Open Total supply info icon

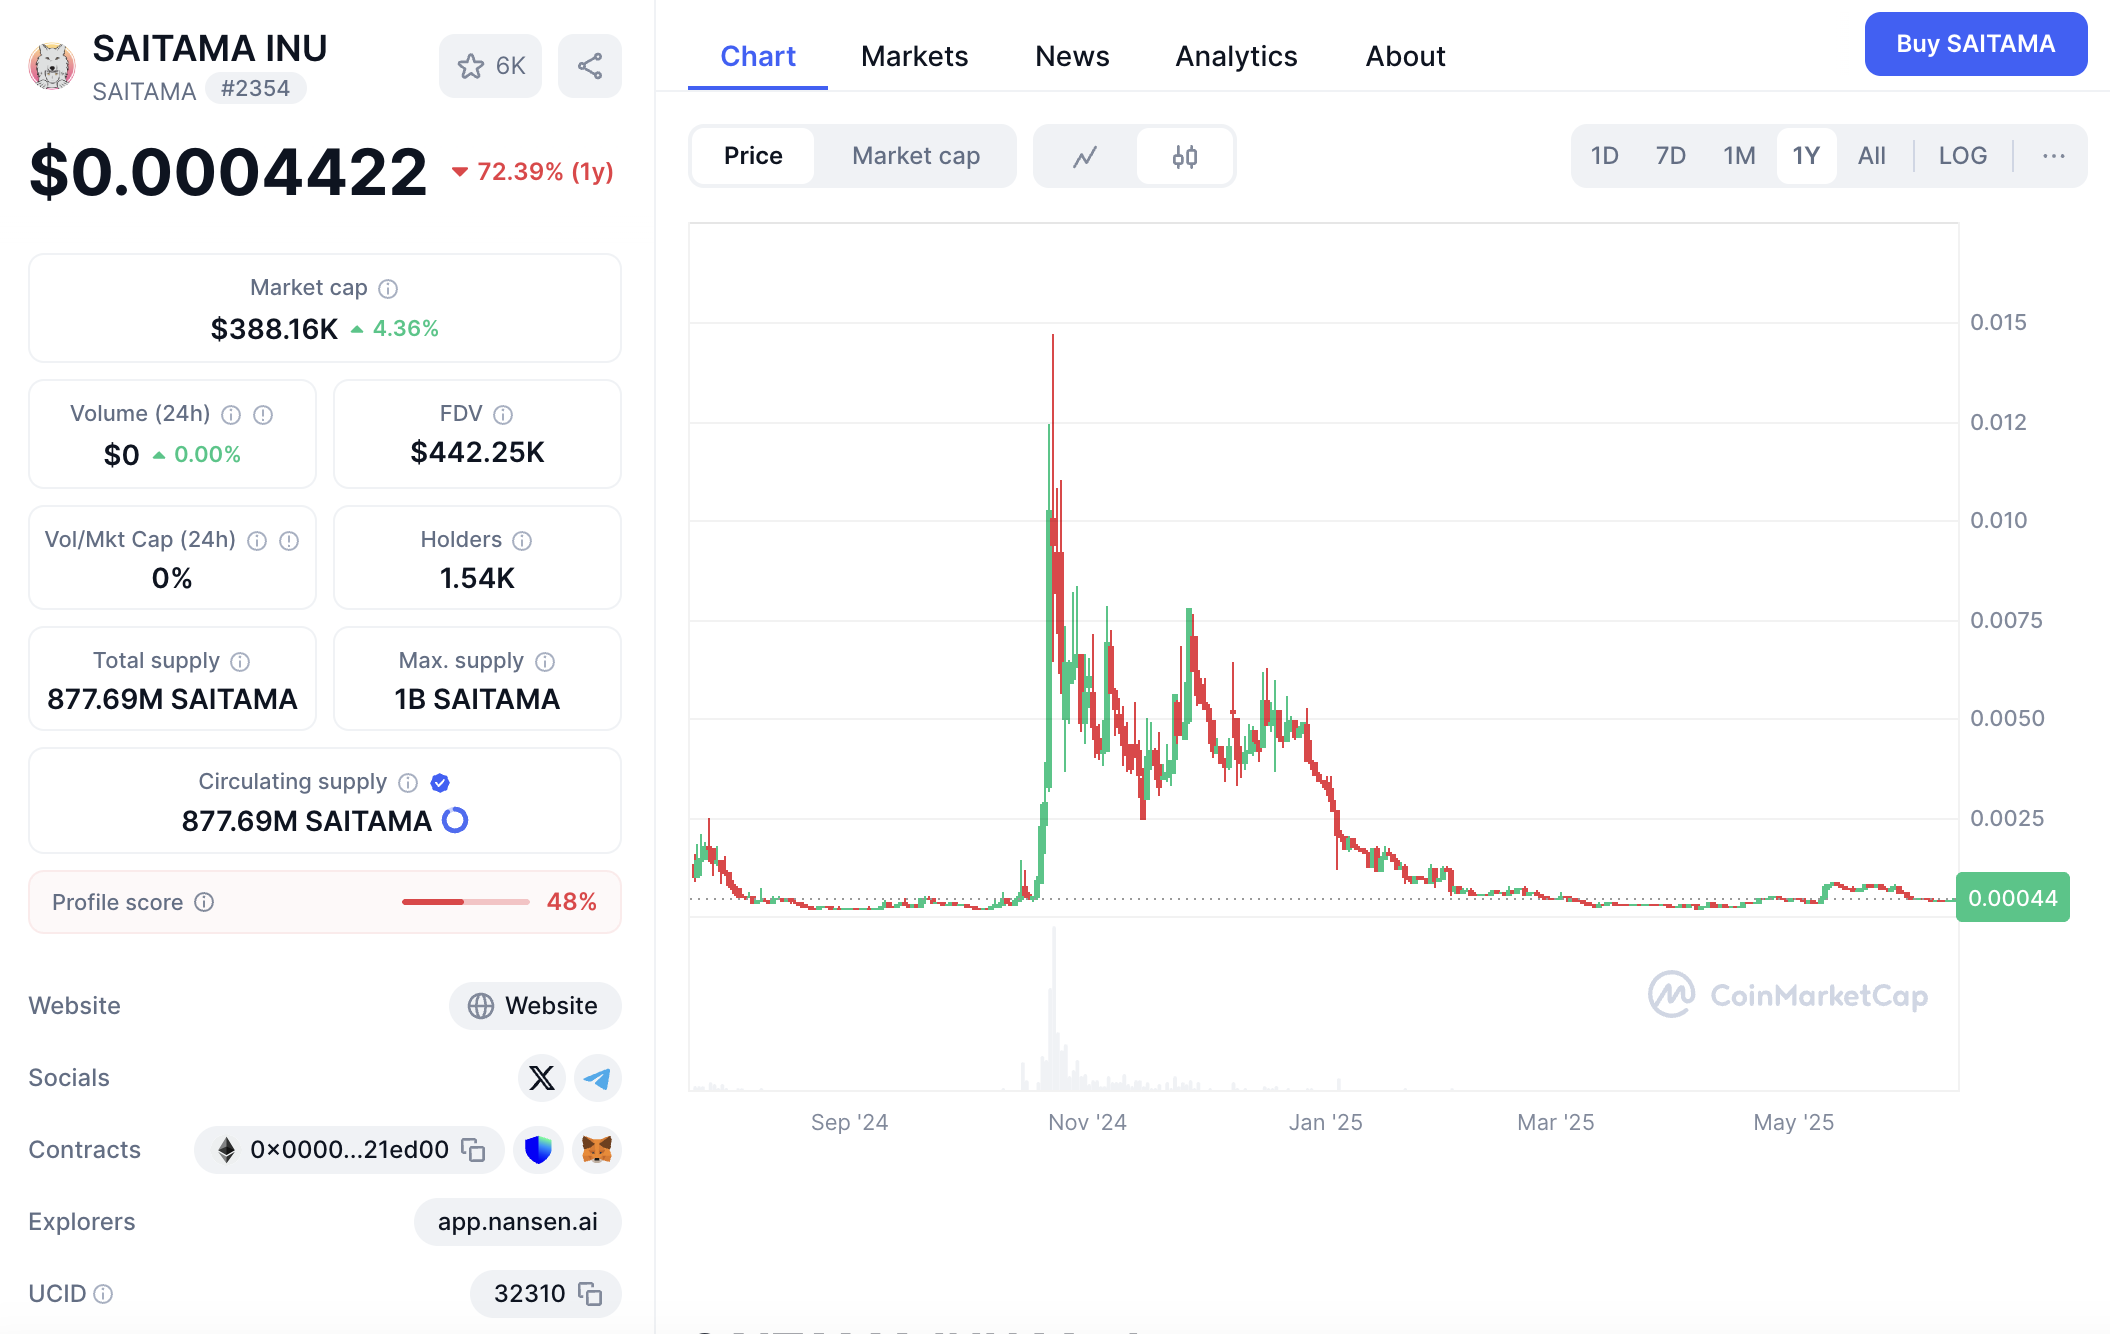240,662
